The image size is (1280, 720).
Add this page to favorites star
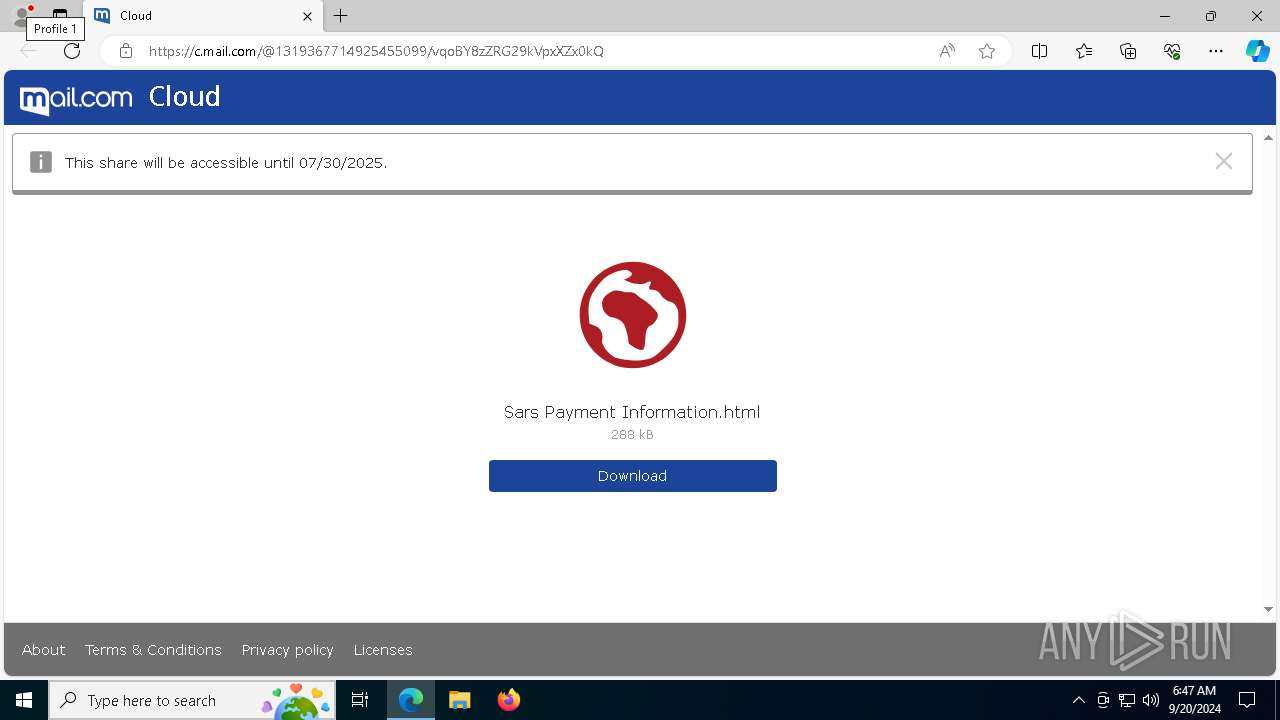(x=987, y=51)
